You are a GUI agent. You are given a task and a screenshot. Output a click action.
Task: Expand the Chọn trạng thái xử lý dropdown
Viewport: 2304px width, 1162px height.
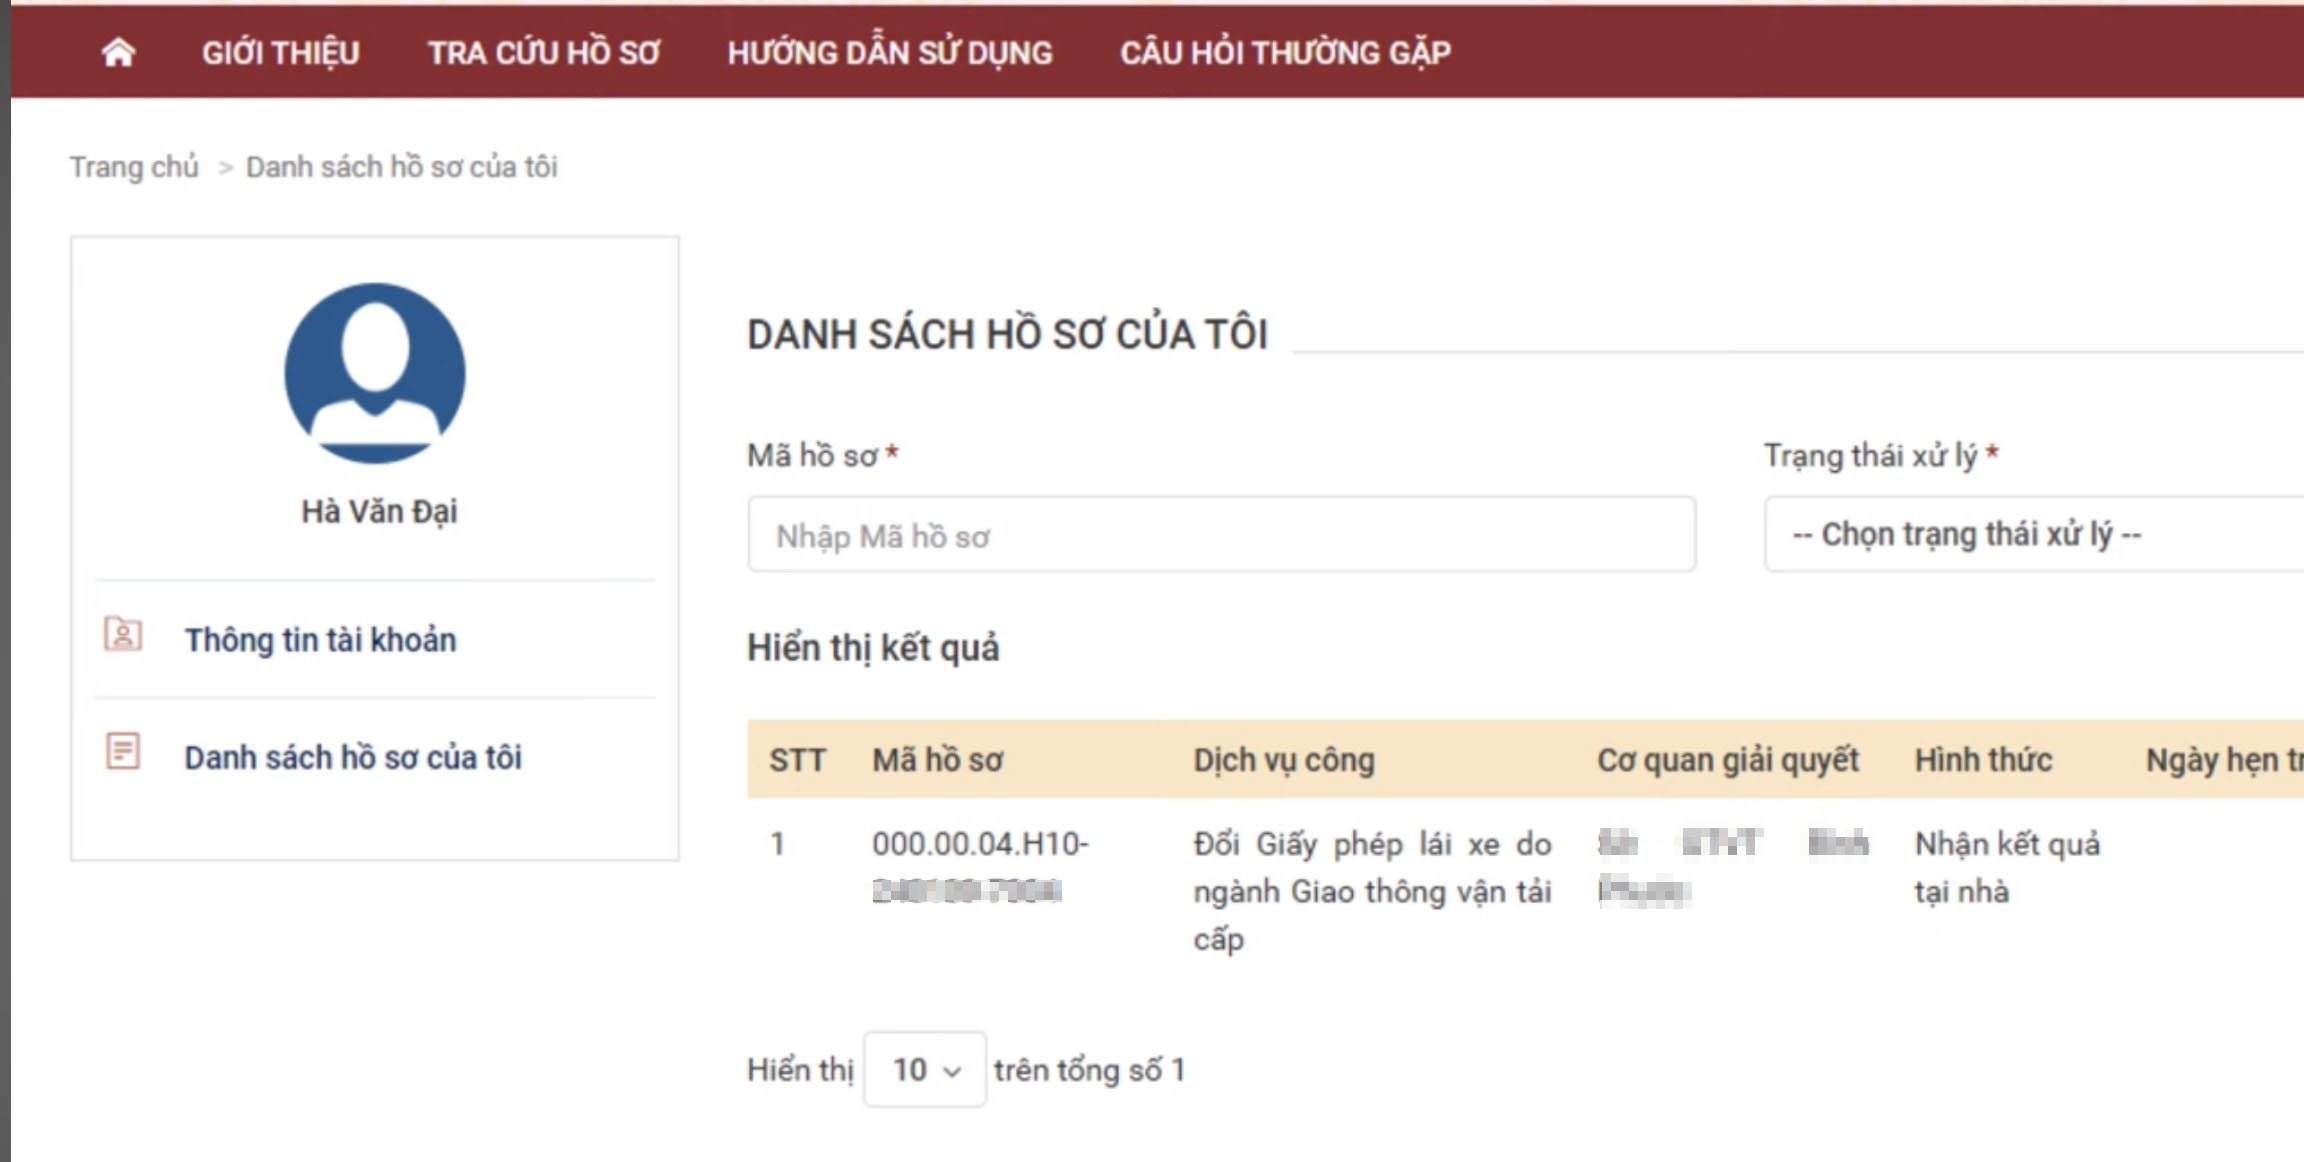coord(2030,535)
